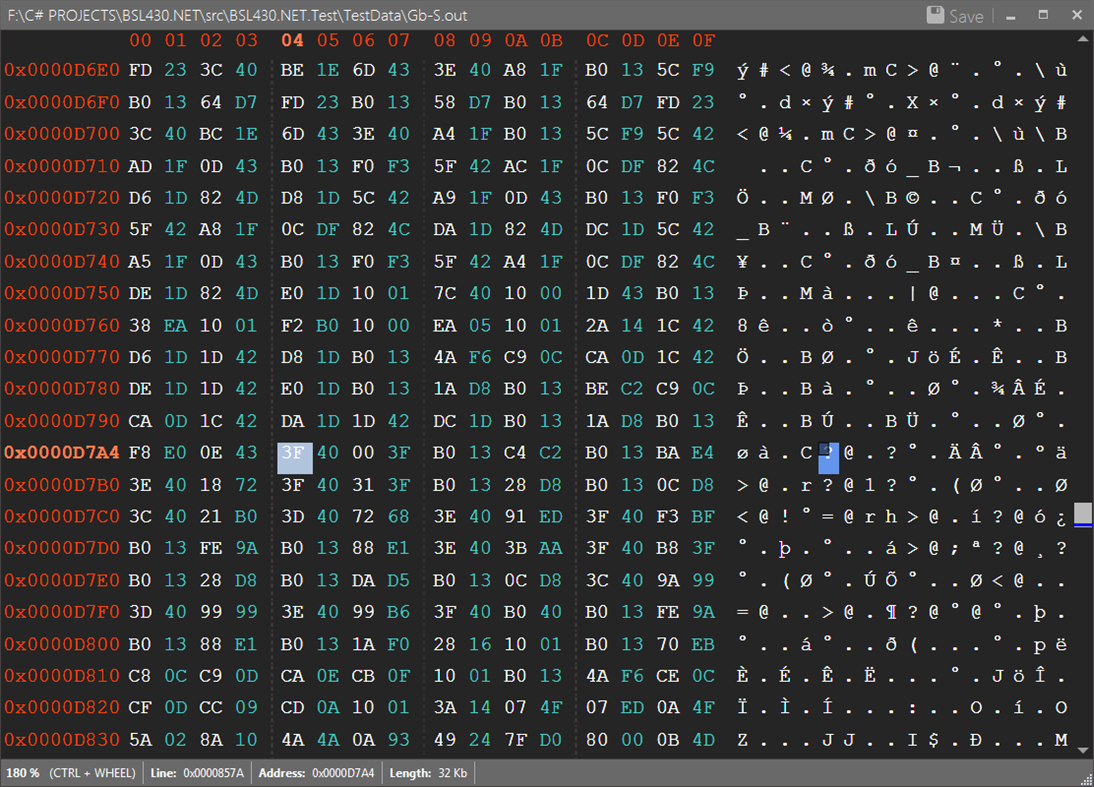Select byte B0 in row 0x0000D760 column 05
Viewport: 1094px width, 787px height.
[x=328, y=325]
